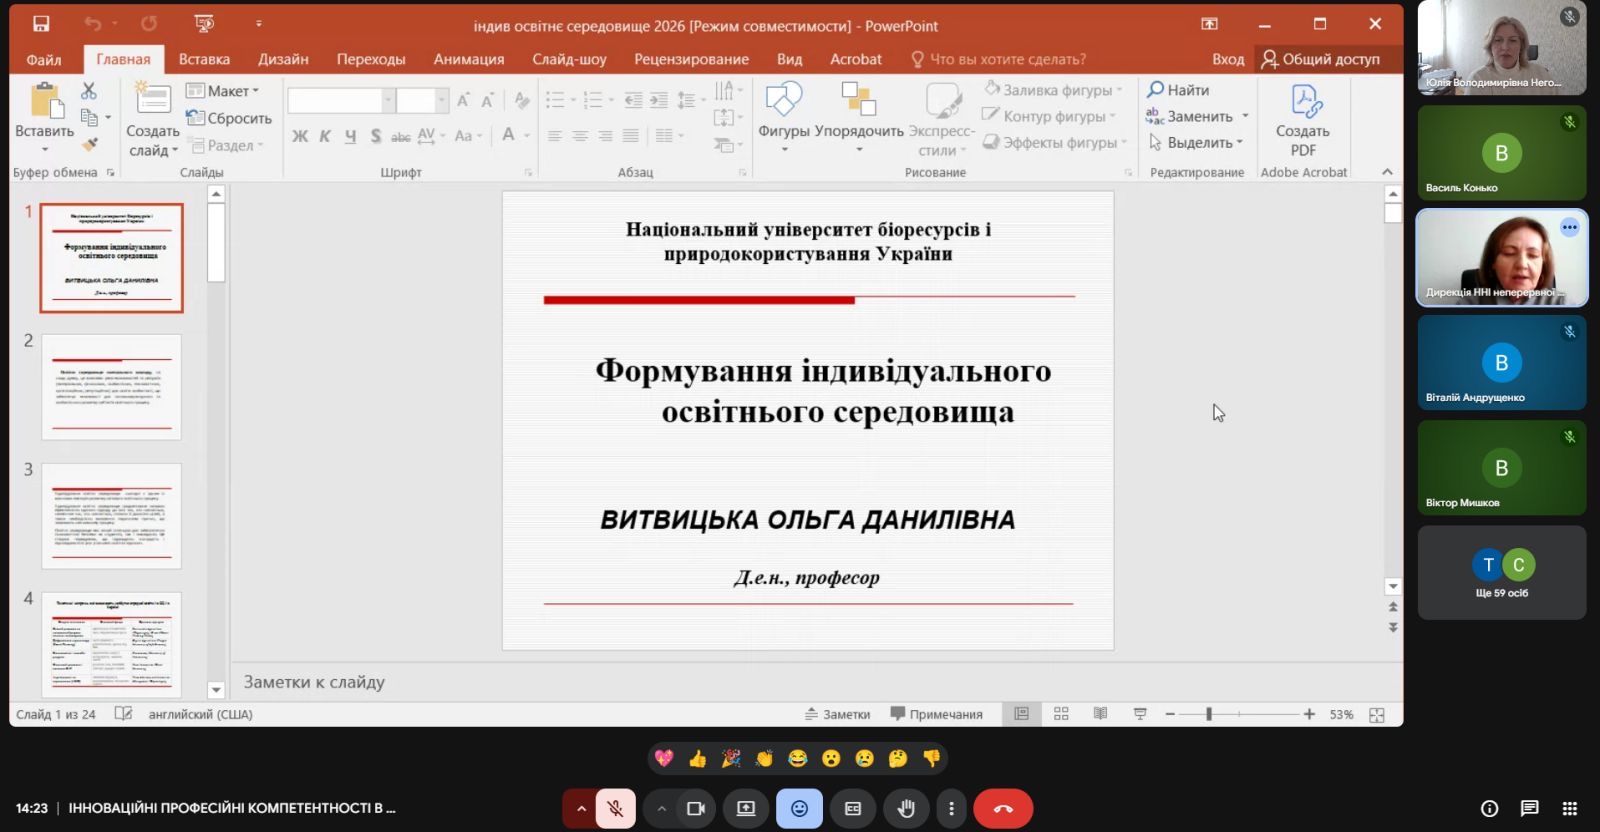Send the thumbs up emoji reaction
Viewport: 1600px width, 832px height.
click(x=698, y=759)
